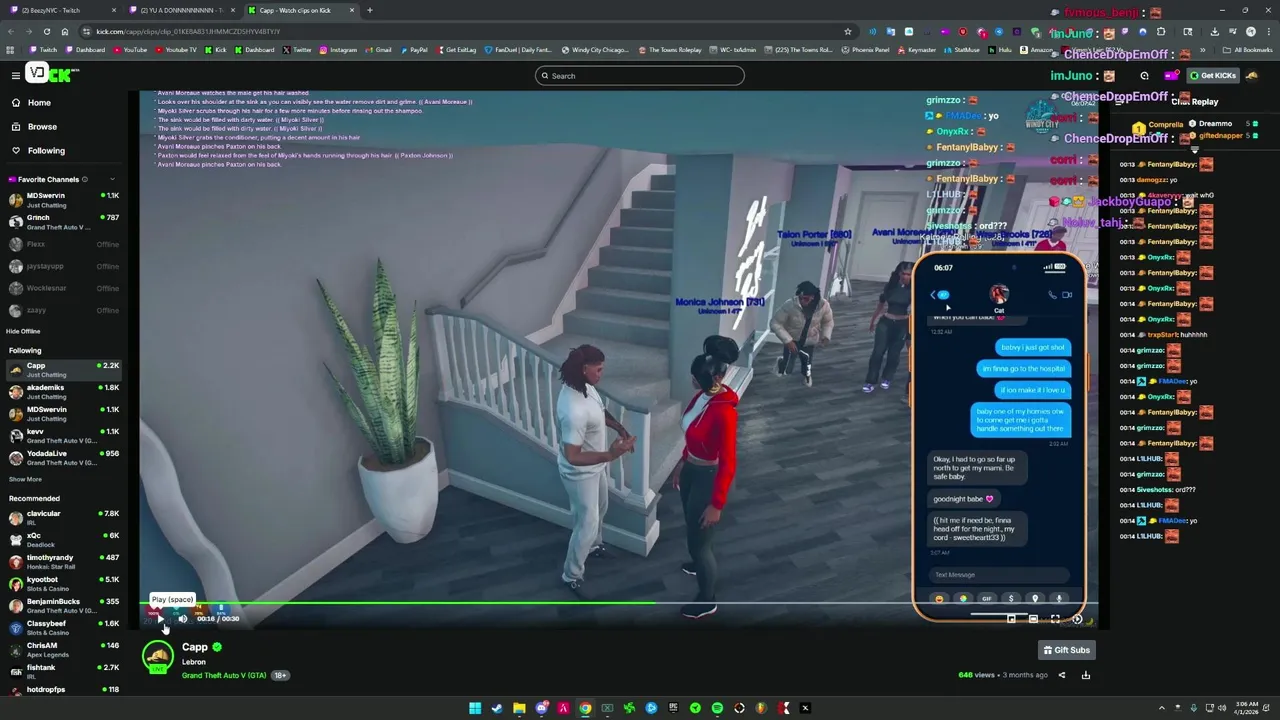Click the Gift Subs button
1280x720 pixels.
[x=1066, y=650]
